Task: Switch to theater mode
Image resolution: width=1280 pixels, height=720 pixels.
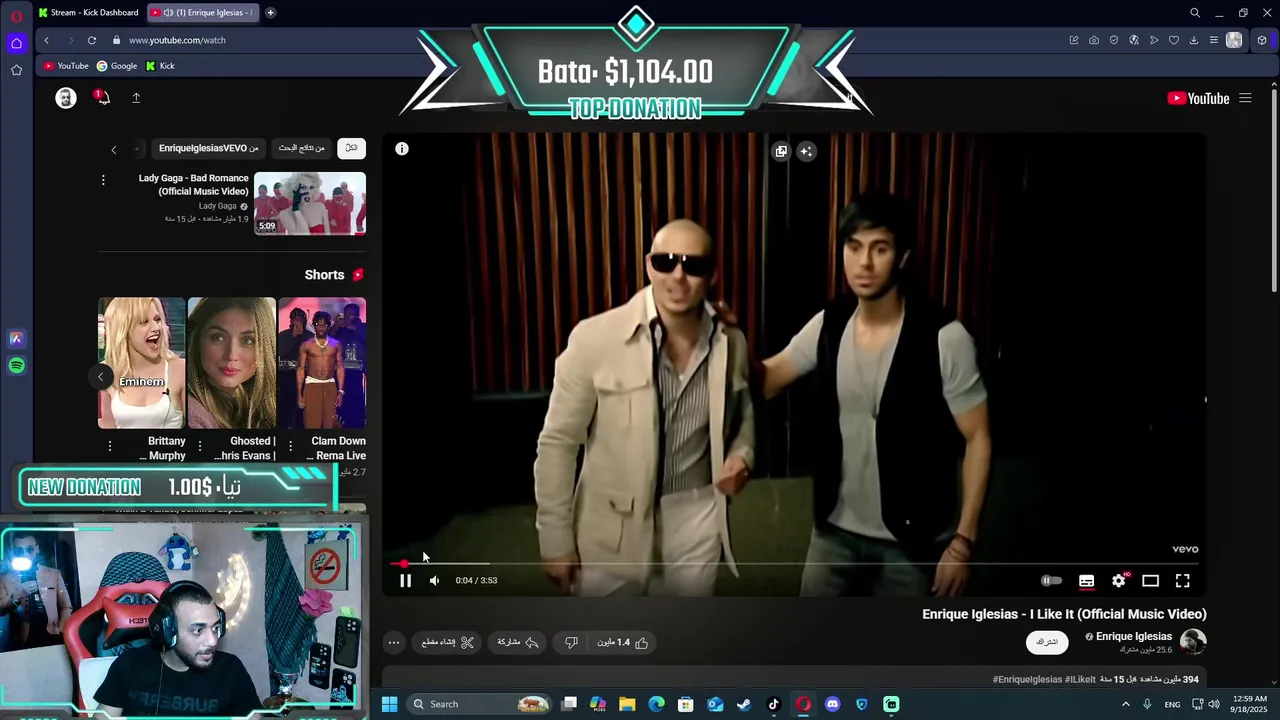Action: (x=1151, y=580)
